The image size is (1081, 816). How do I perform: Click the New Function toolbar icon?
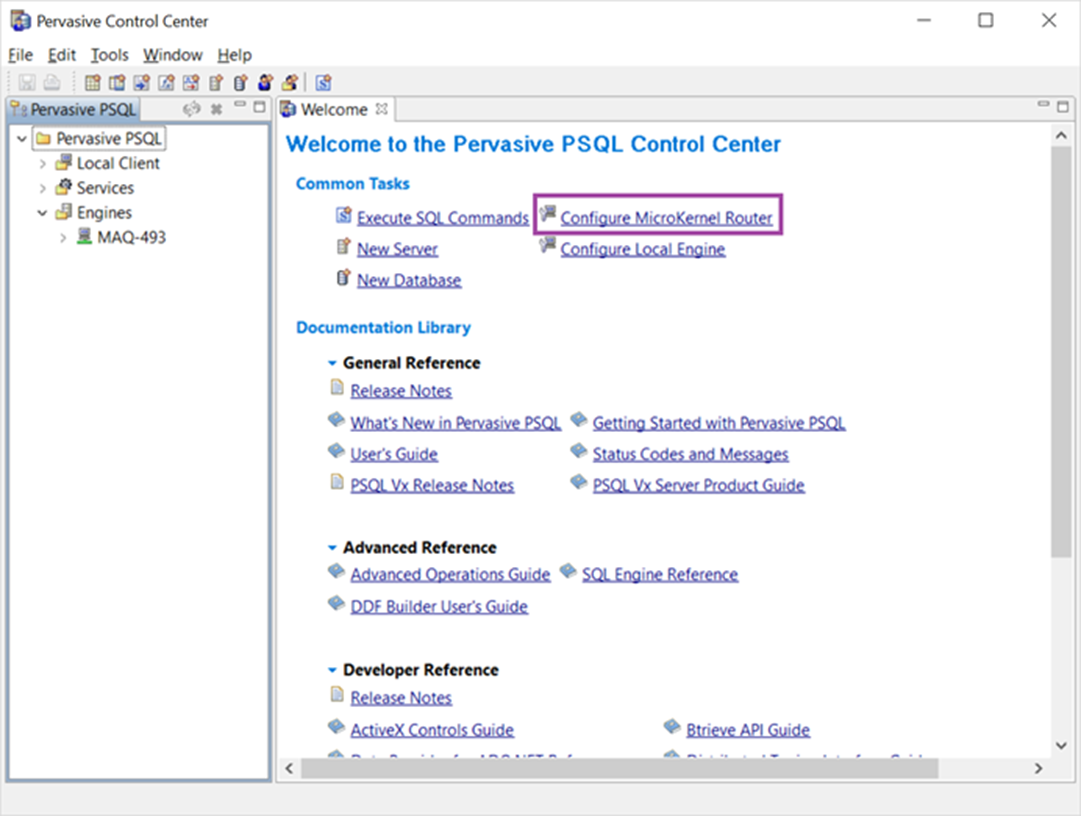[167, 83]
